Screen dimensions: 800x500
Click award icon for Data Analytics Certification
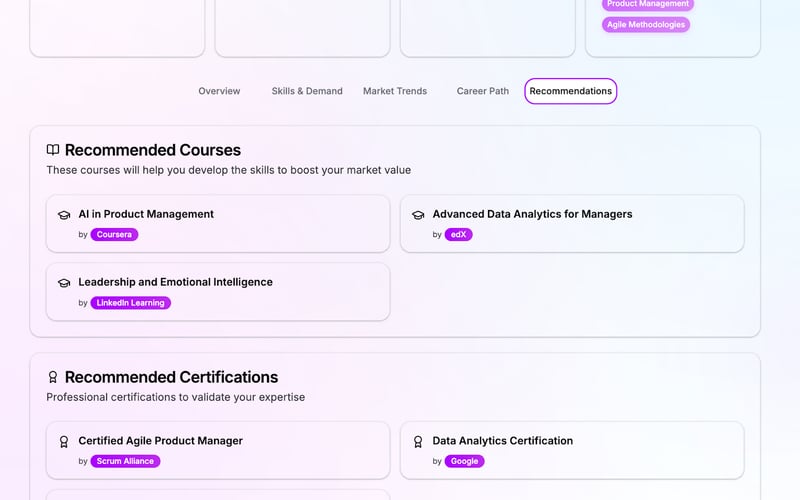click(x=418, y=441)
